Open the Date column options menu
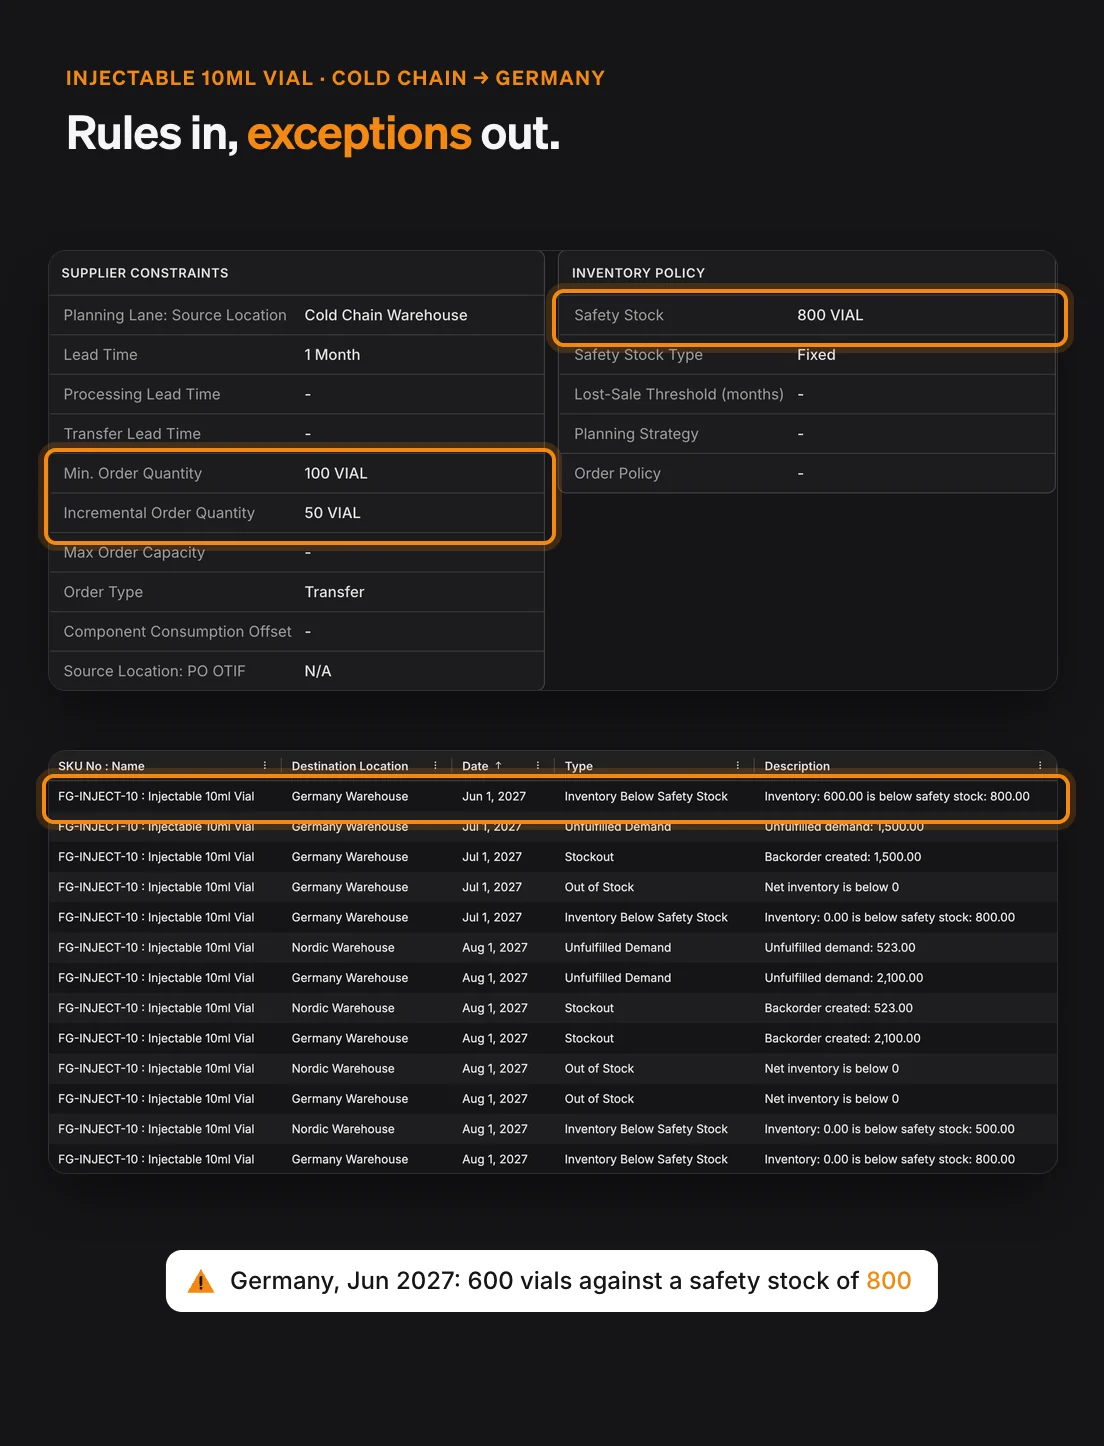The width and height of the screenshot is (1104, 1446). tap(538, 766)
